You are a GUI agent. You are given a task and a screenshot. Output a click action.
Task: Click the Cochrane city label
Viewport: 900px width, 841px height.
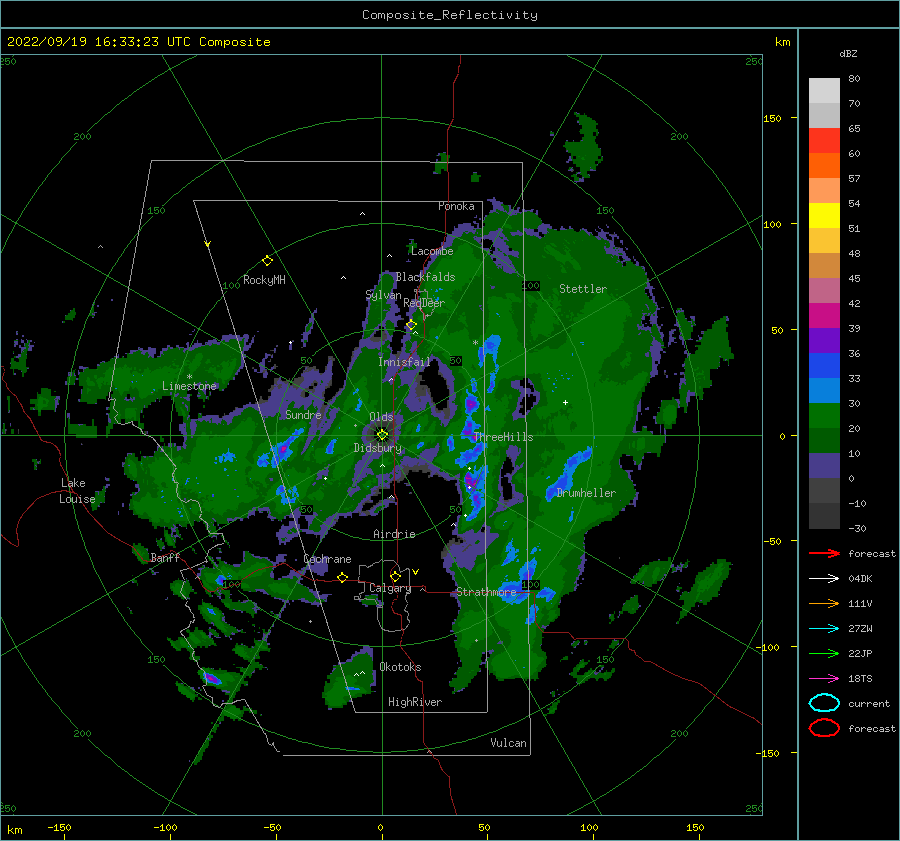tap(327, 559)
